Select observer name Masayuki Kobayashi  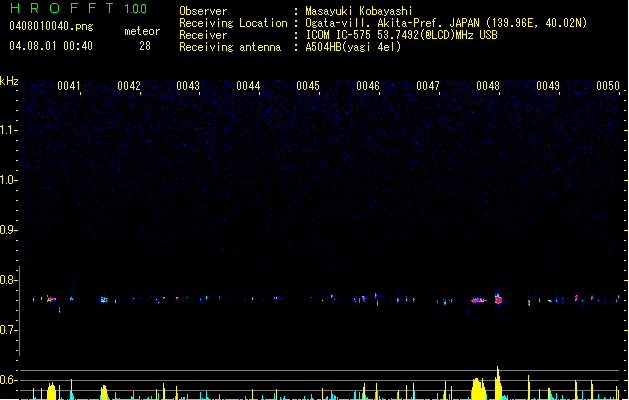tap(359, 11)
